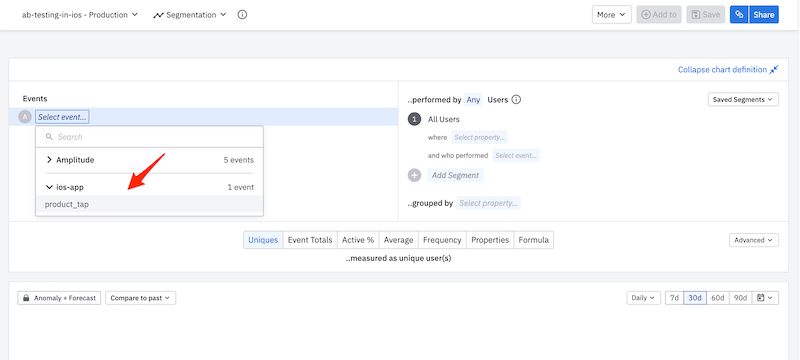
Task: Select the Average tab
Action: click(398, 240)
